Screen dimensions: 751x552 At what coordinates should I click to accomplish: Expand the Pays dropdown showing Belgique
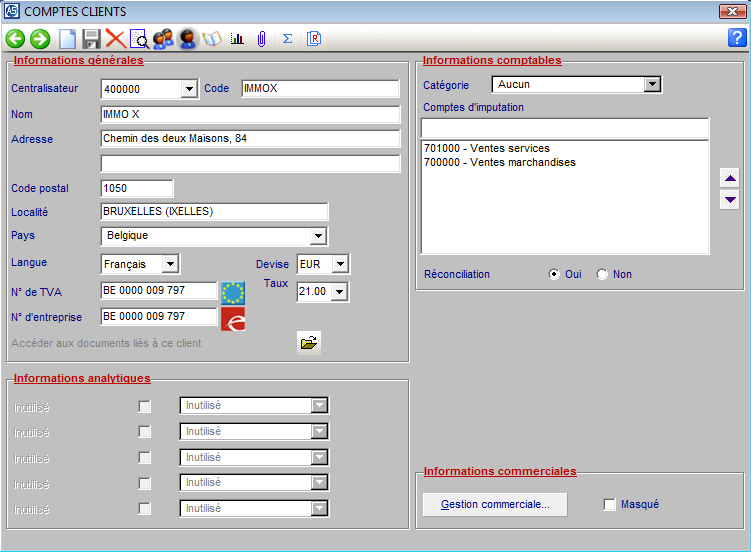(318, 236)
